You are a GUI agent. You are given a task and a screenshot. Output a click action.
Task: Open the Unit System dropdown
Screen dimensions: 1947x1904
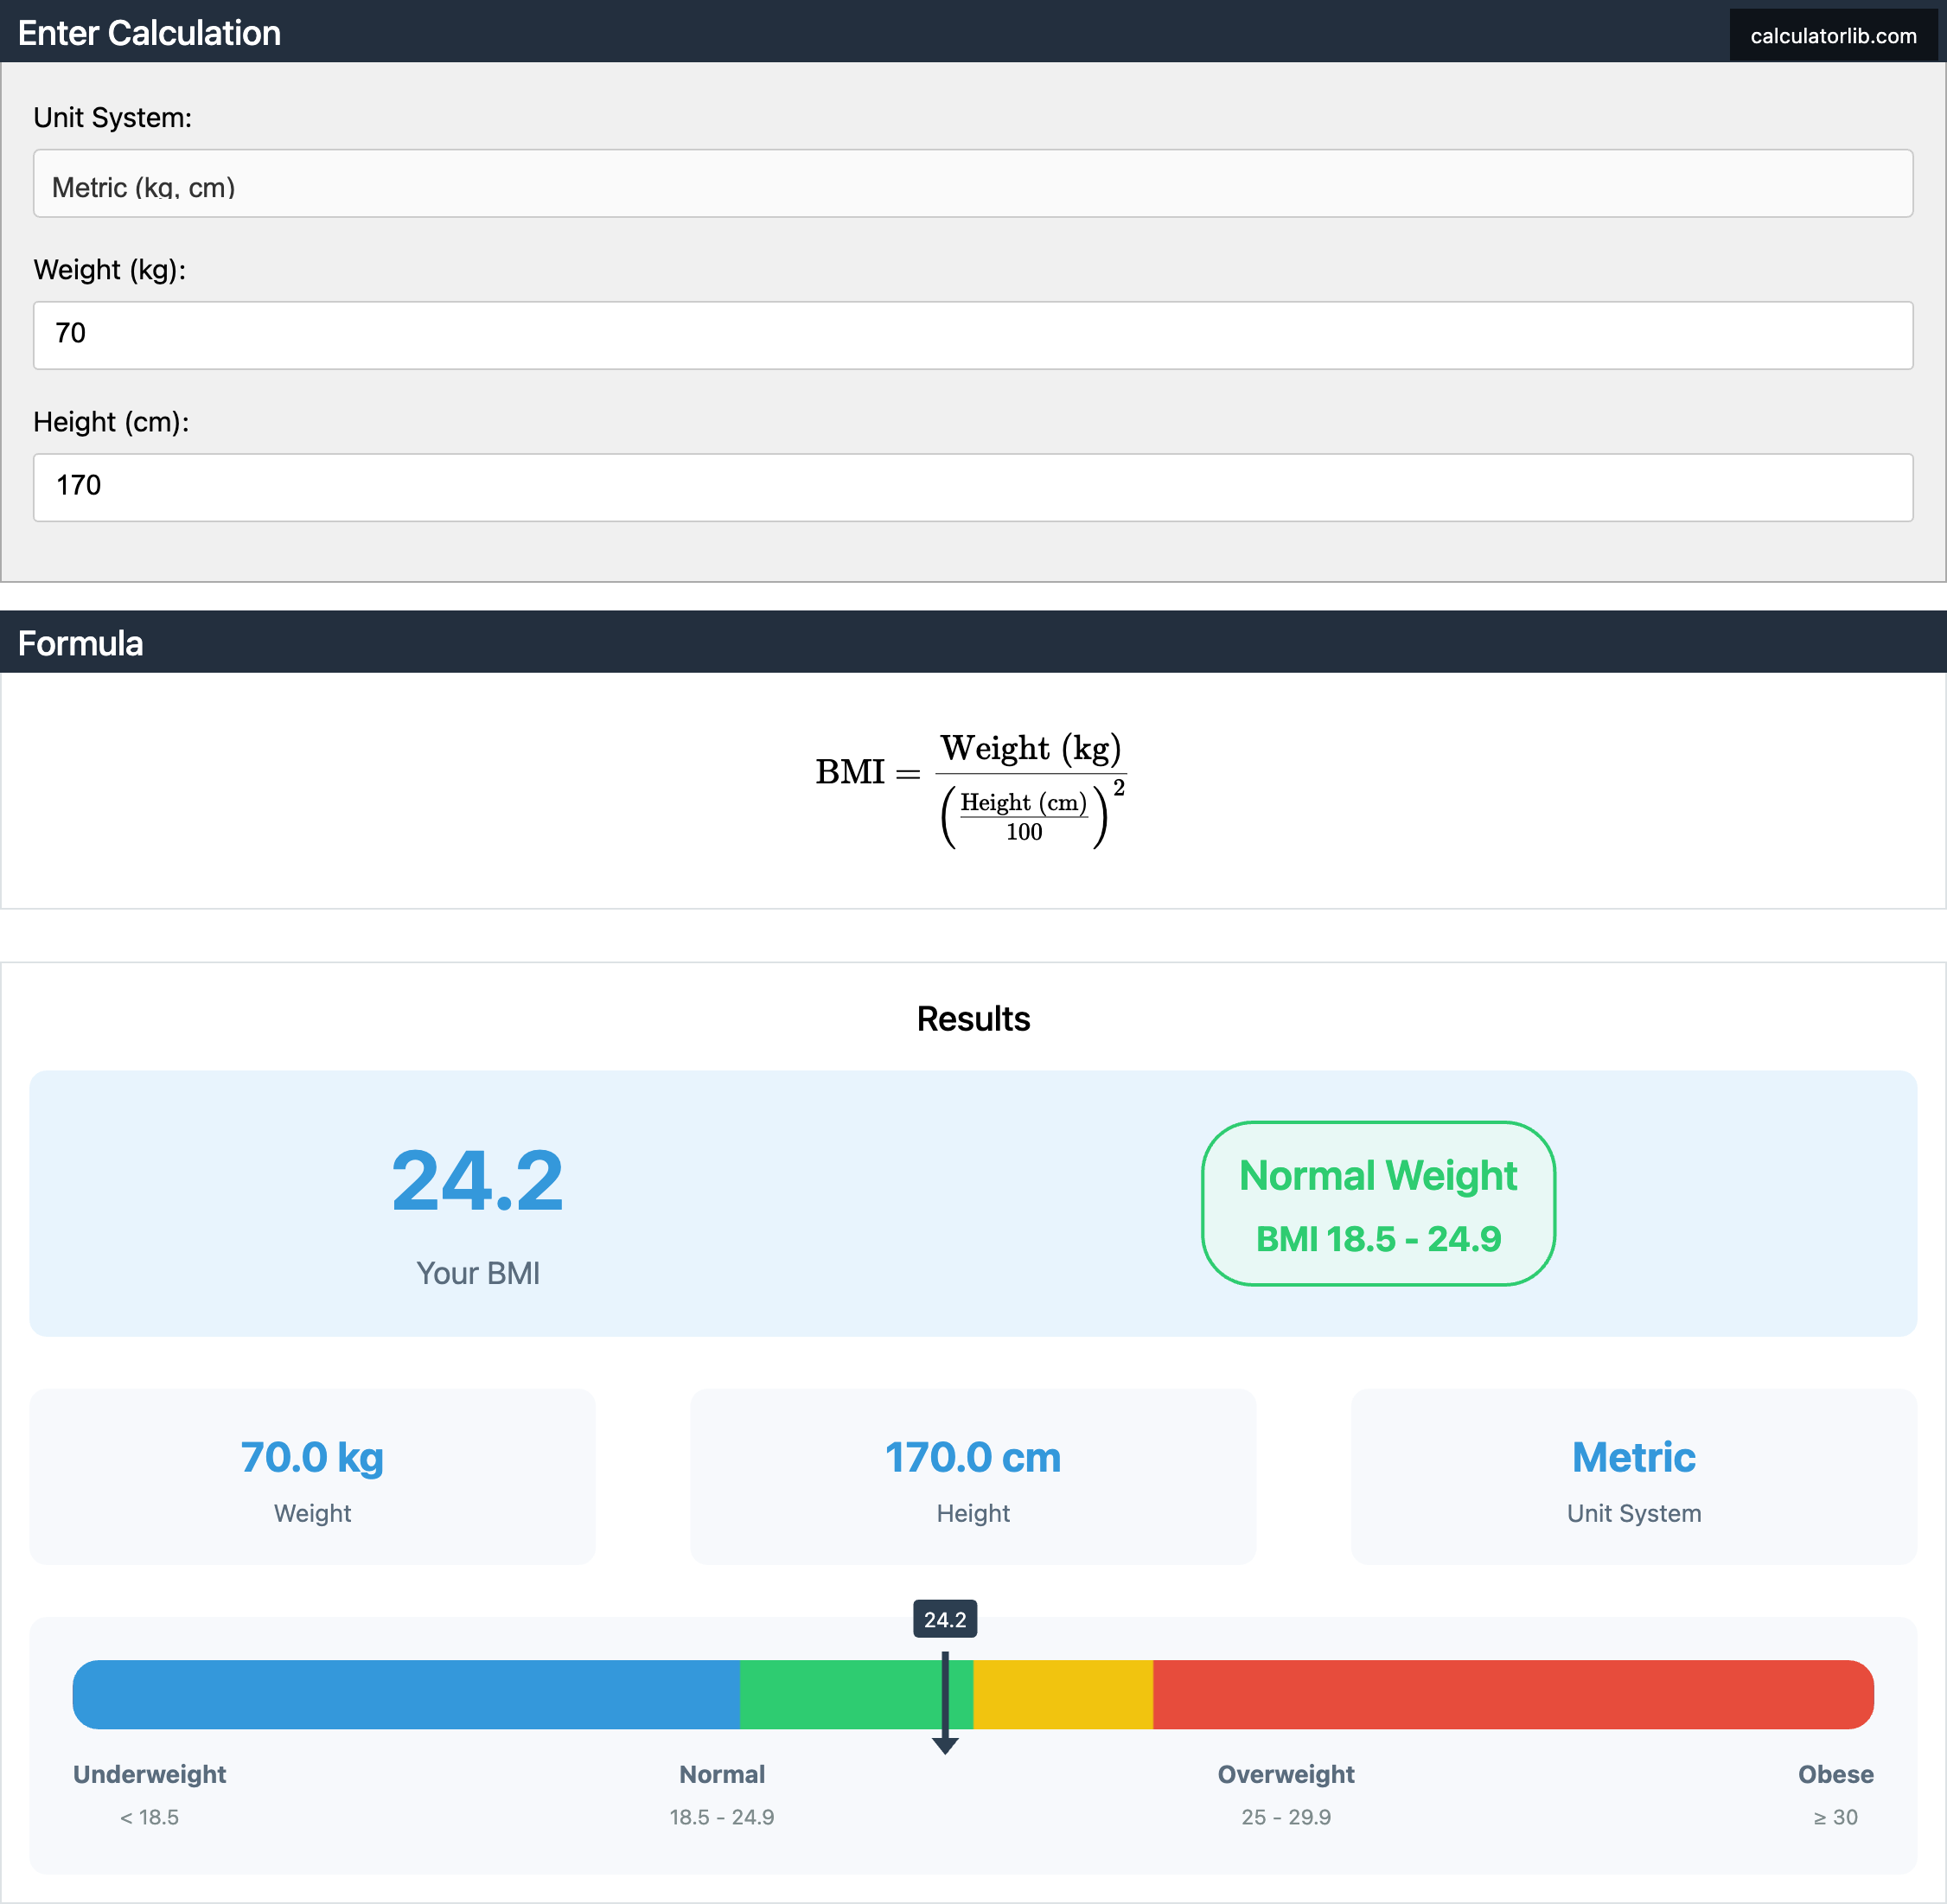pyautogui.click(x=973, y=184)
